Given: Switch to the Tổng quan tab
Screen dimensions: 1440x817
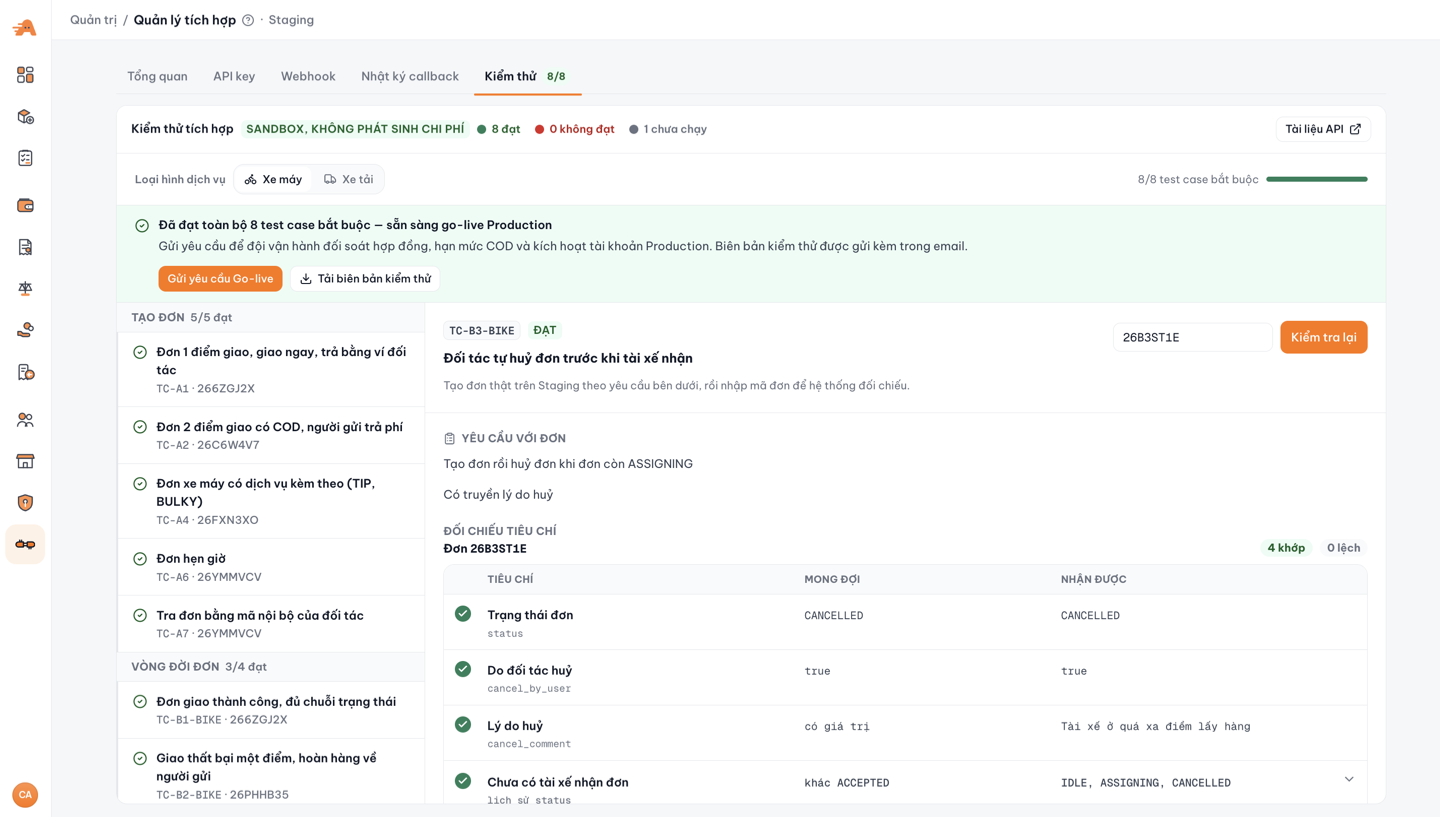Looking at the screenshot, I should 157,76.
